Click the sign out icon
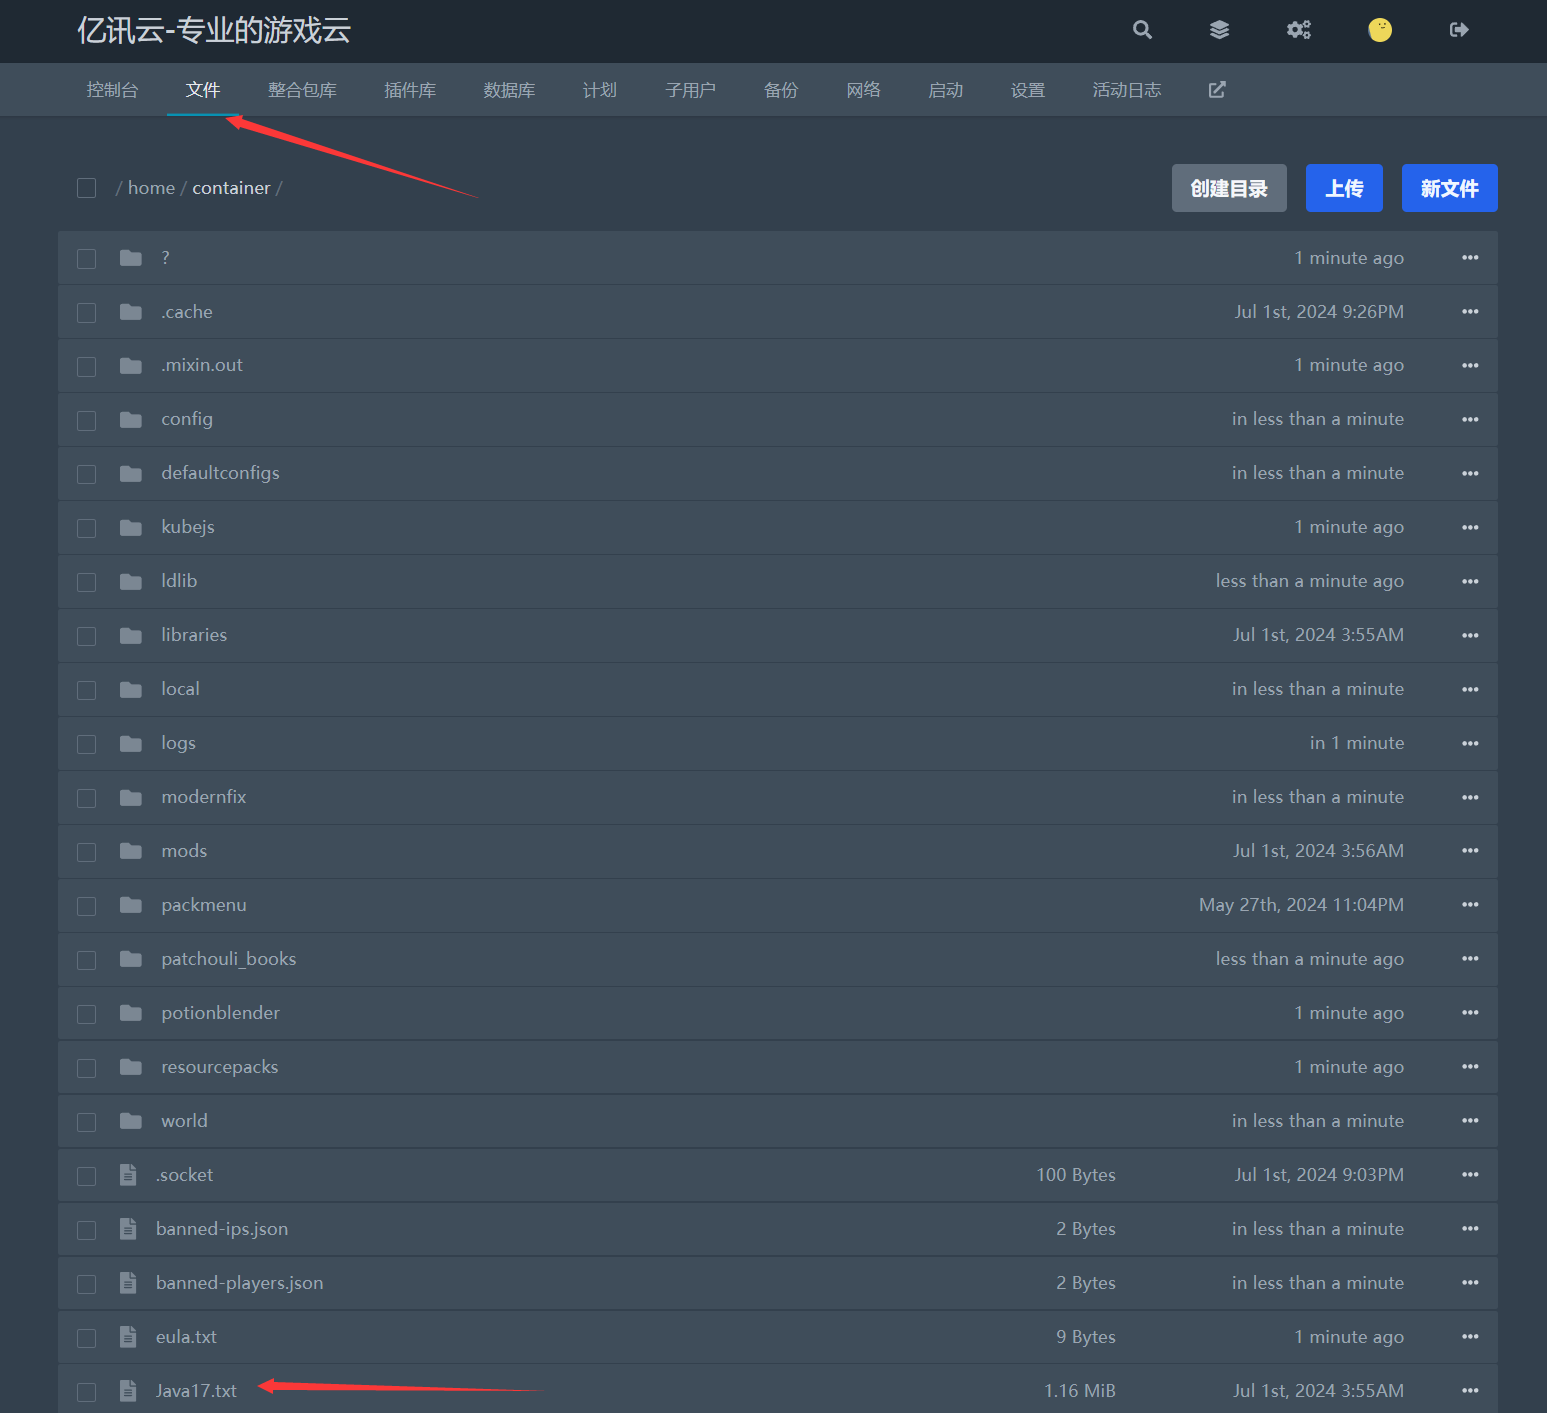The width and height of the screenshot is (1547, 1413). click(x=1459, y=30)
